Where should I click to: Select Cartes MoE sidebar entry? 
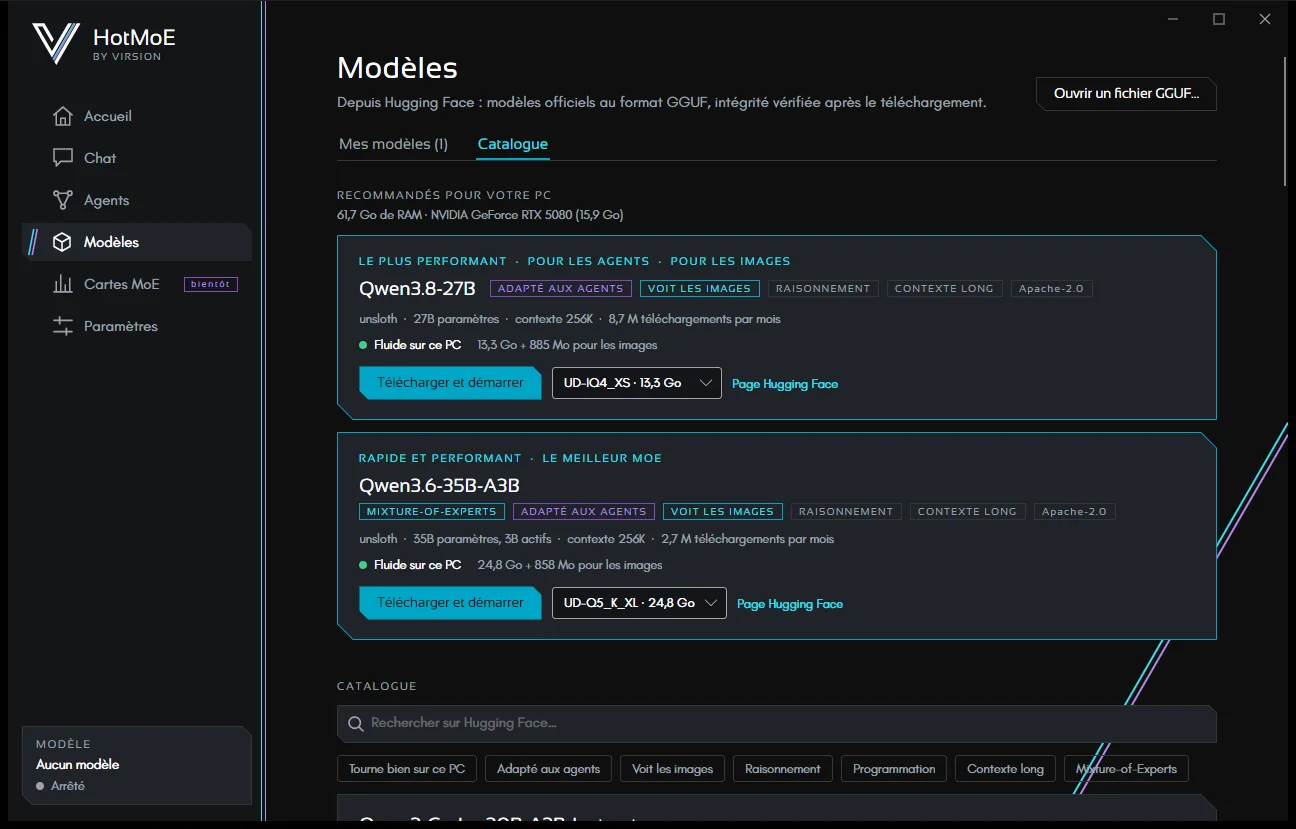(x=137, y=284)
